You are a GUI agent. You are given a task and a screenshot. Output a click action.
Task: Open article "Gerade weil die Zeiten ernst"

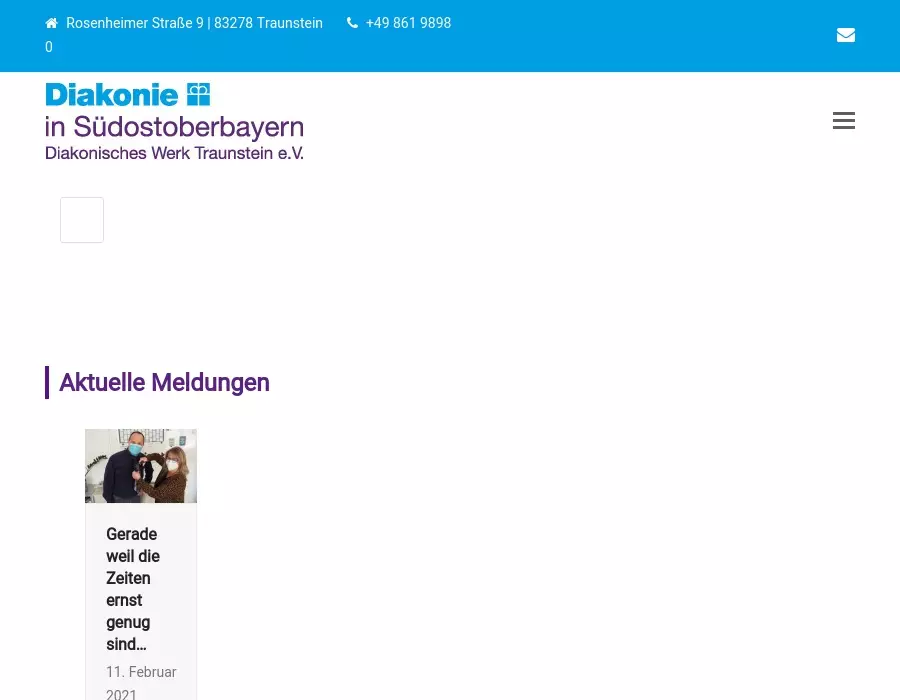pos(133,567)
